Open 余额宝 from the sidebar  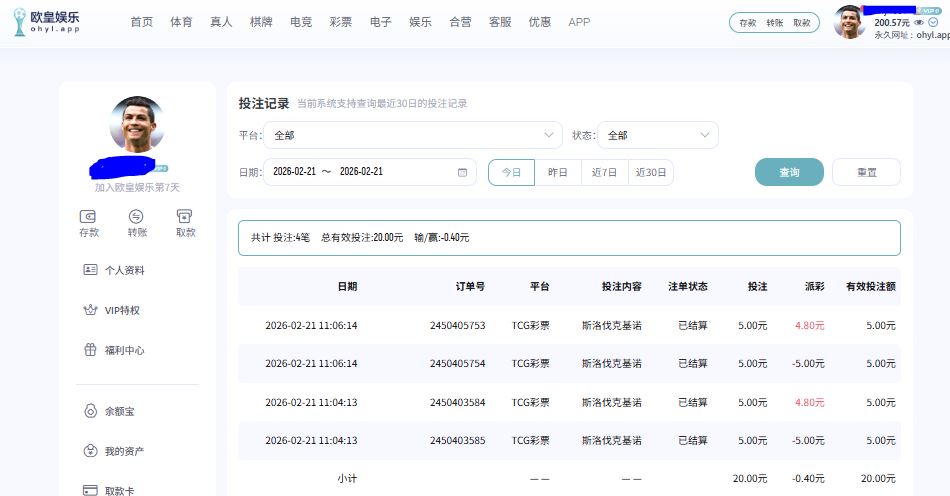(x=118, y=411)
